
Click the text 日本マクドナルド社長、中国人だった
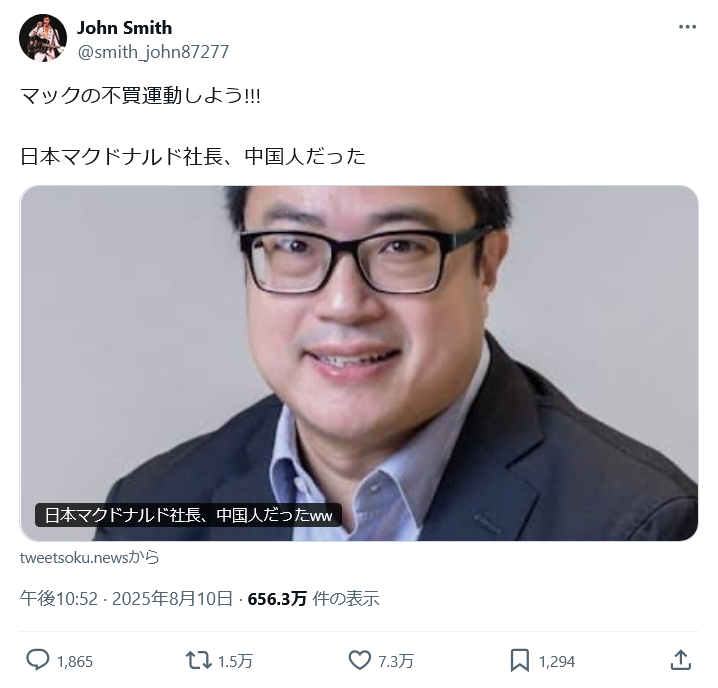click(193, 156)
